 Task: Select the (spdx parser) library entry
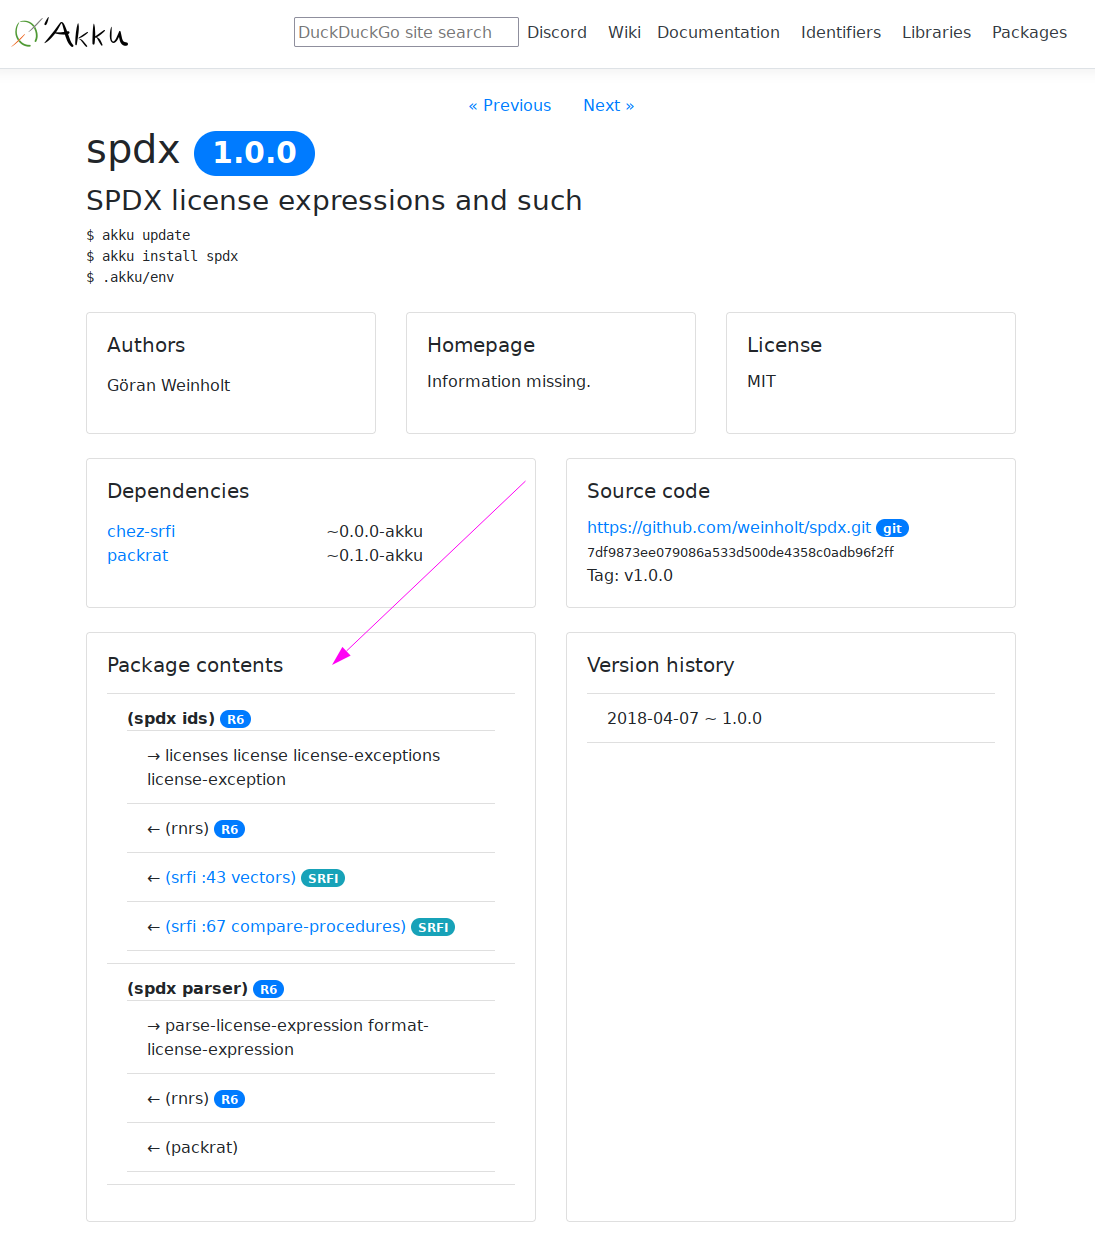coord(187,988)
